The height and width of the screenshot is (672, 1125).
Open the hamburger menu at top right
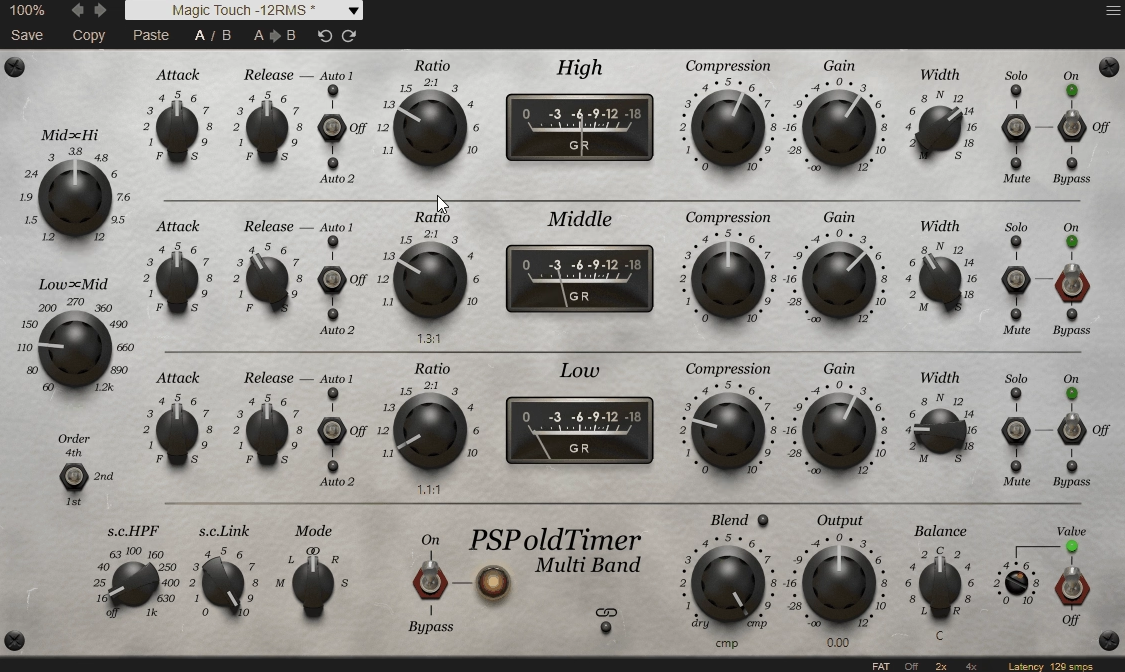pos(1113,10)
